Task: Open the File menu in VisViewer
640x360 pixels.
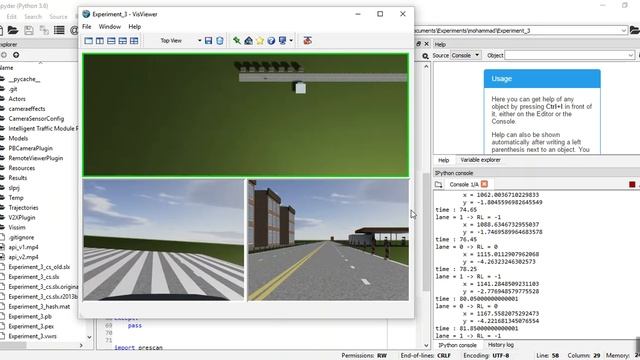Action: [87, 27]
